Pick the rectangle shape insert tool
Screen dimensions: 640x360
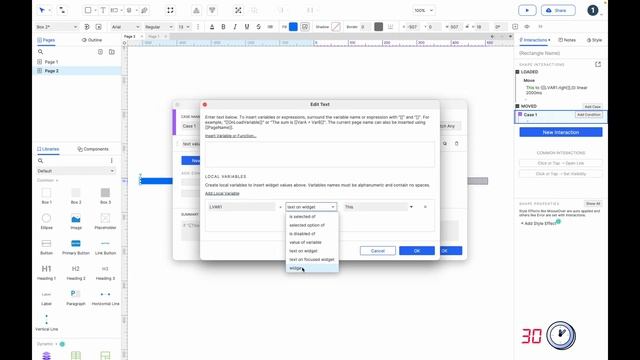(x=88, y=10)
